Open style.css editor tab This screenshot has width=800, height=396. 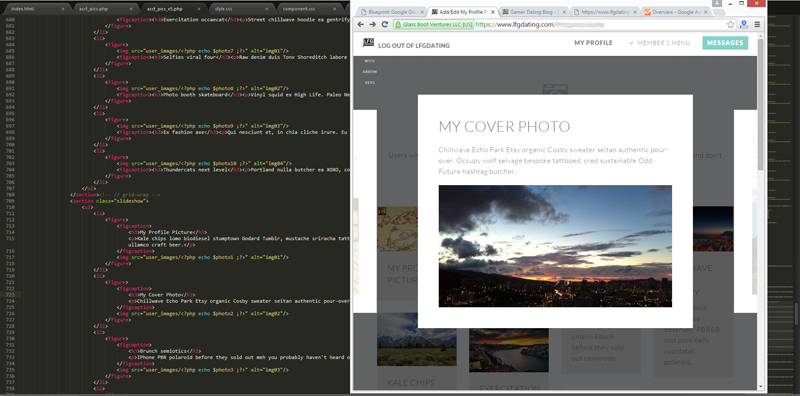[241, 9]
